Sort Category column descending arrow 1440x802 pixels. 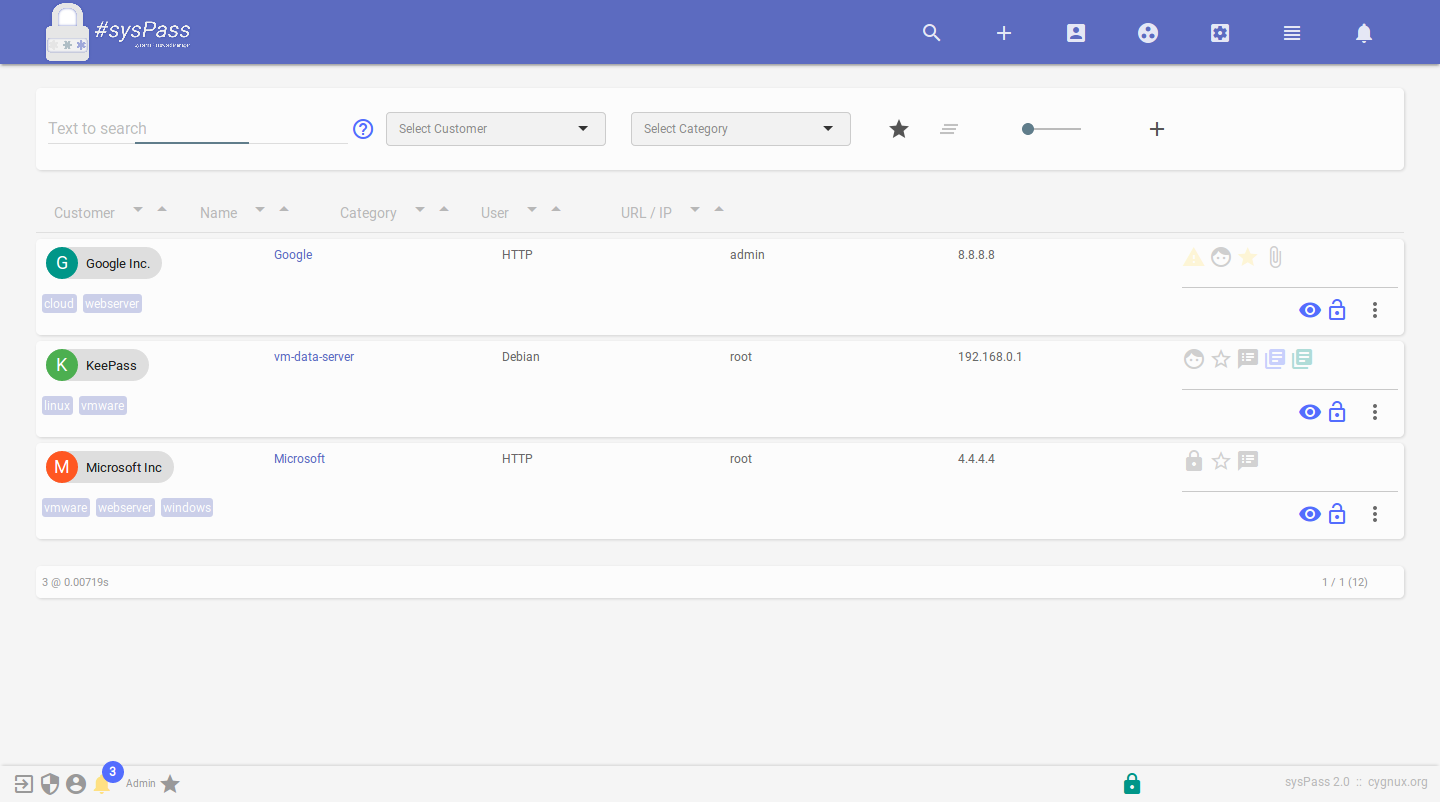(420, 209)
